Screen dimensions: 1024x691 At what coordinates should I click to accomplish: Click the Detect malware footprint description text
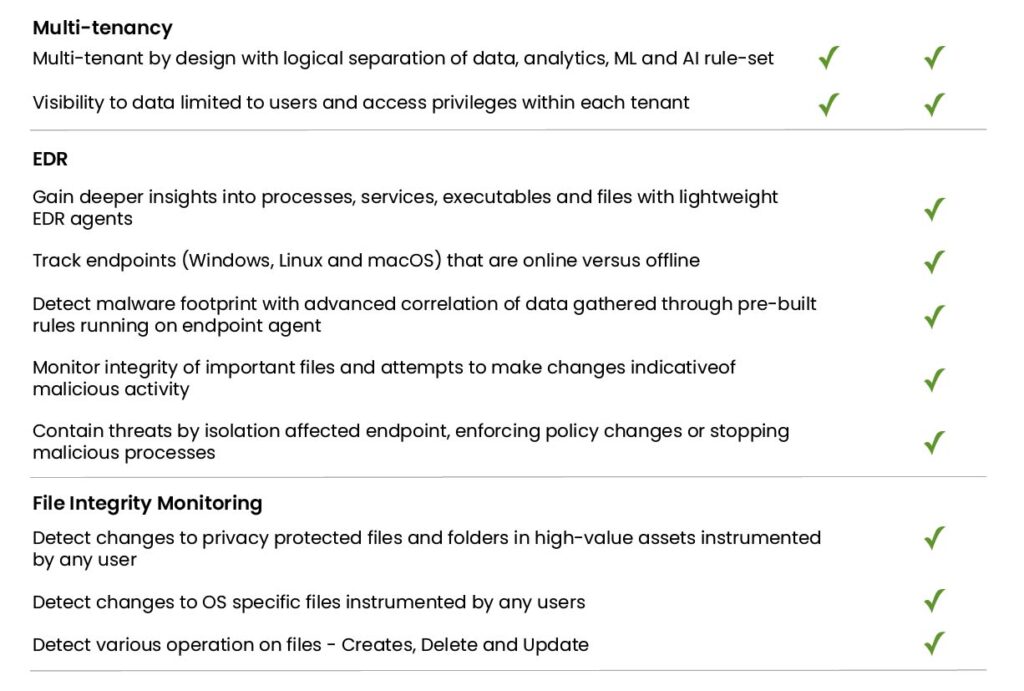pyautogui.click(x=424, y=315)
